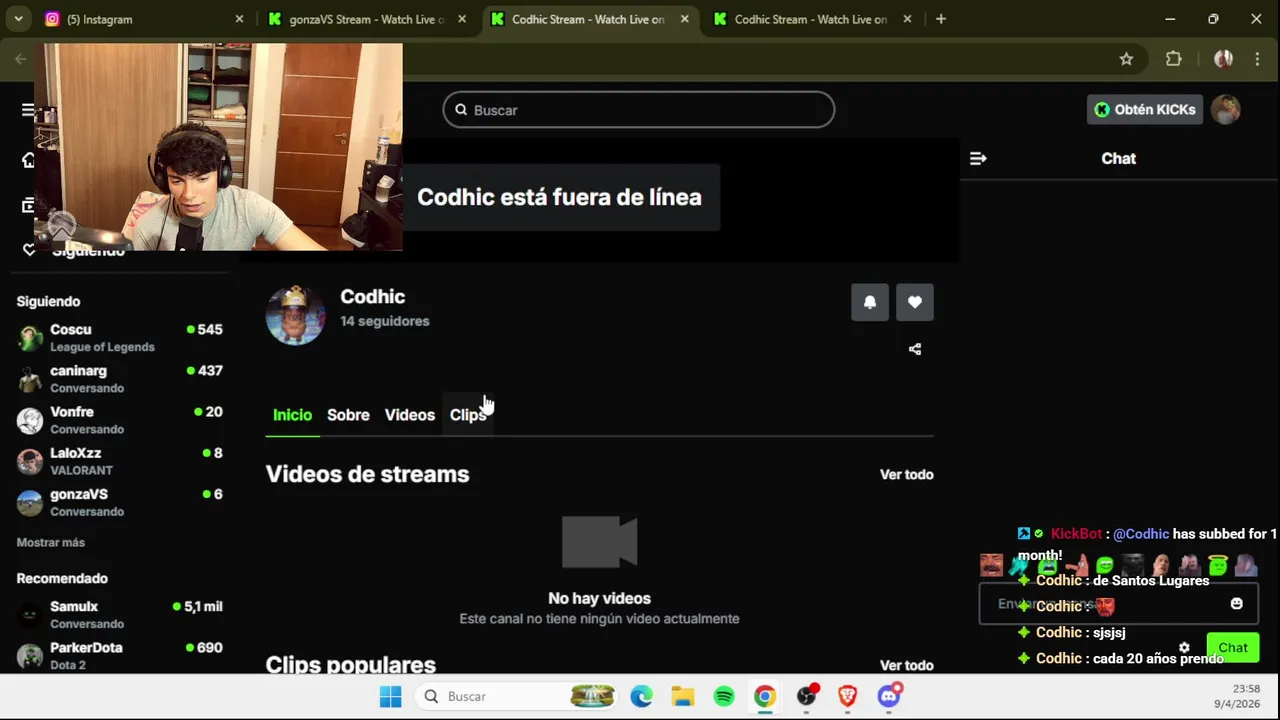Open Chrome's tab search dropdown

click(x=18, y=19)
